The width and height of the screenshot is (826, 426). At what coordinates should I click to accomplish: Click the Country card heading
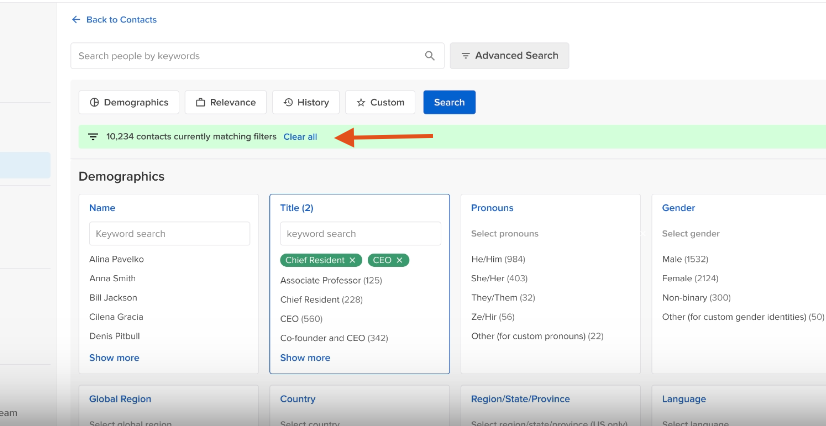(298, 399)
